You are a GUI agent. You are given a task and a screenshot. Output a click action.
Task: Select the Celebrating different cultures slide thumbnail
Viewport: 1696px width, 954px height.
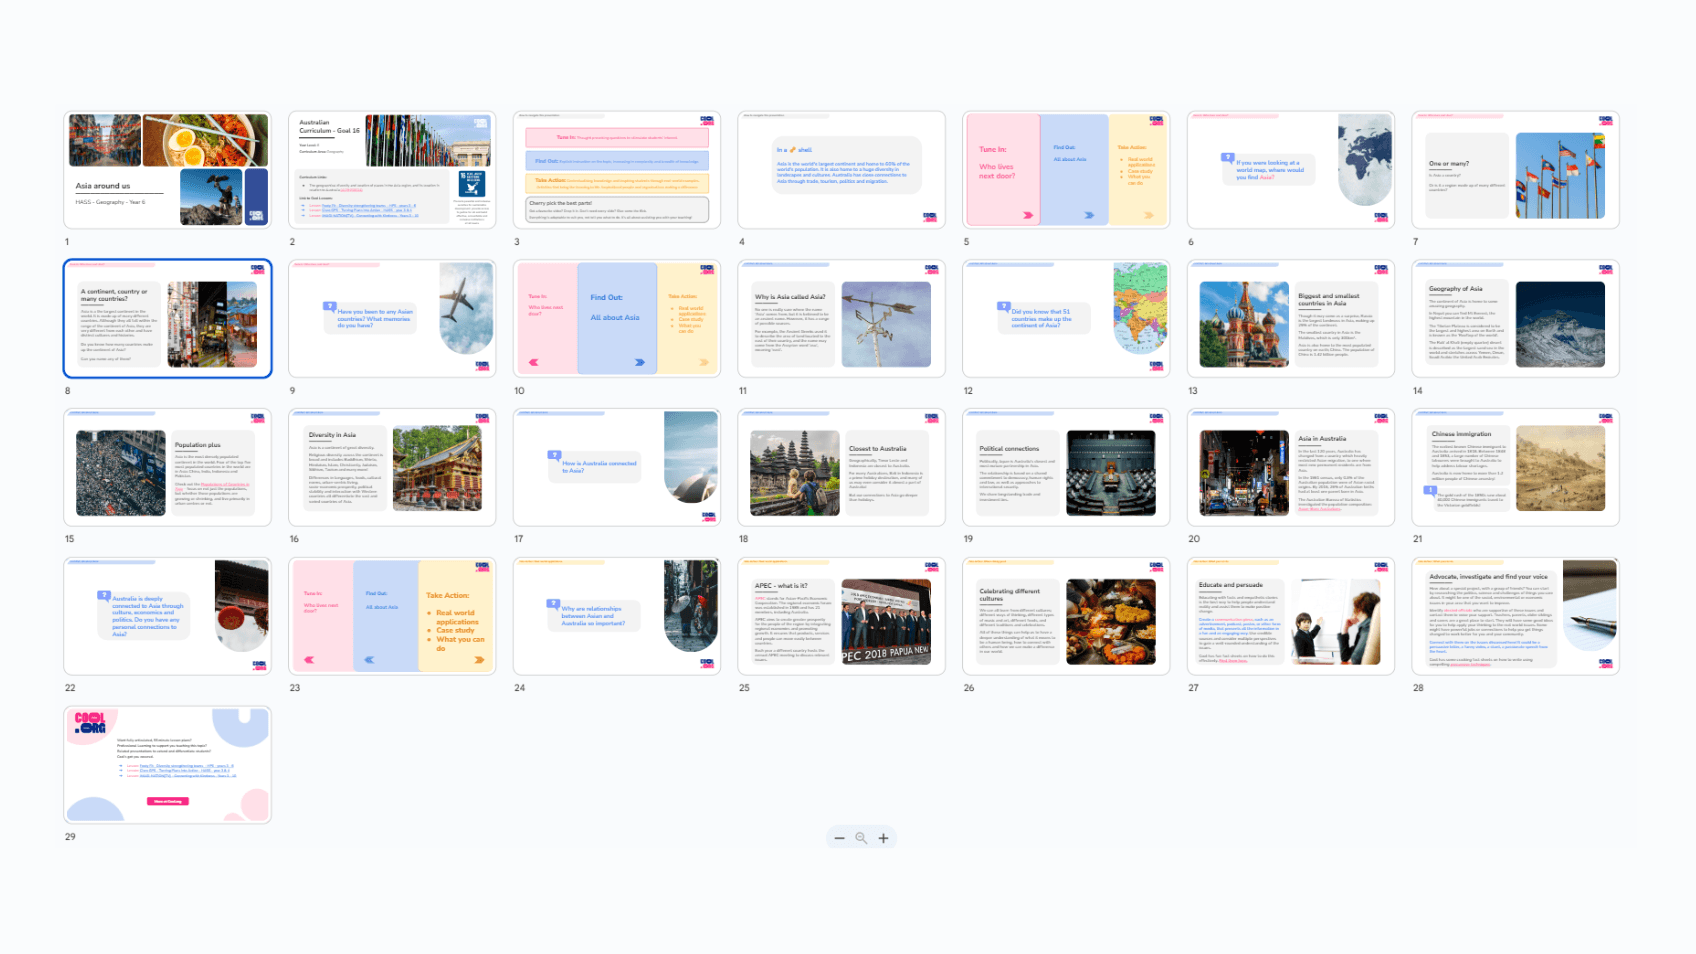tap(1065, 615)
